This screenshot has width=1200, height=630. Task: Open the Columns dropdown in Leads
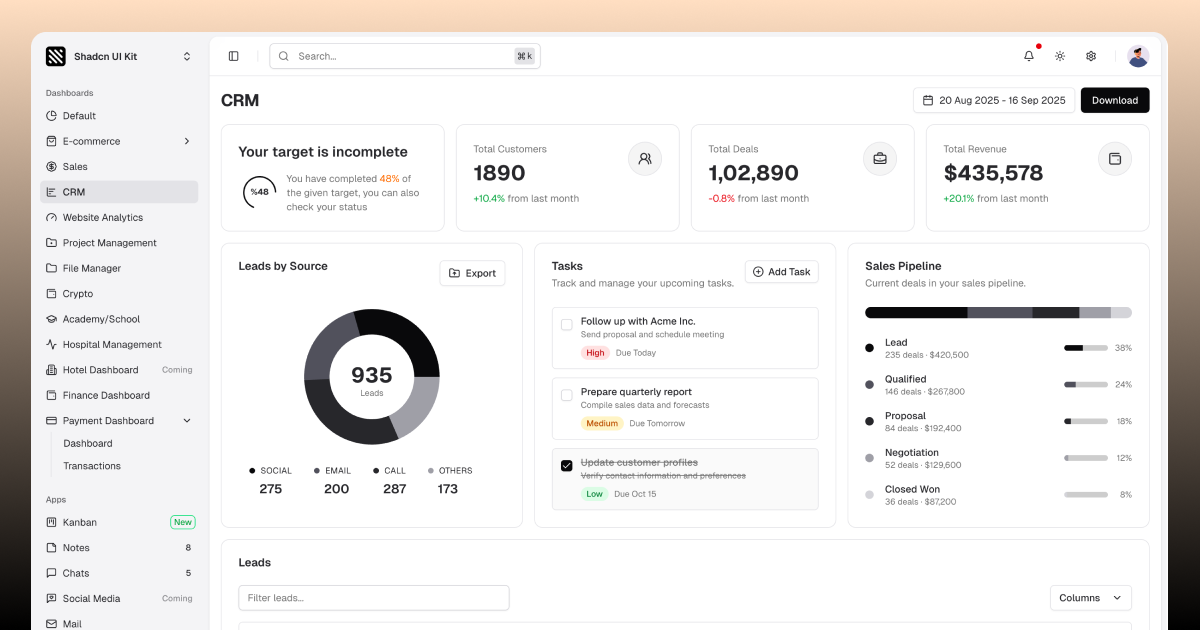pyautogui.click(x=1090, y=597)
